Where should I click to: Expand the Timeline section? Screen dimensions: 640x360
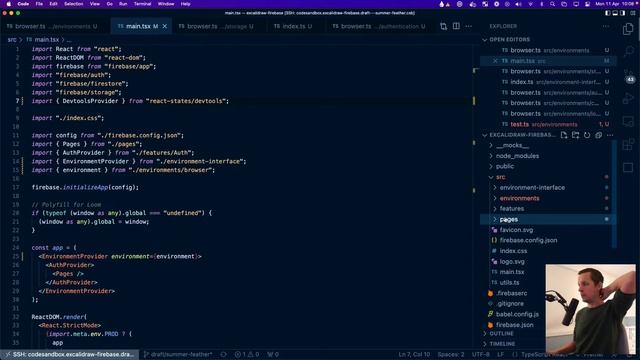click(502, 344)
